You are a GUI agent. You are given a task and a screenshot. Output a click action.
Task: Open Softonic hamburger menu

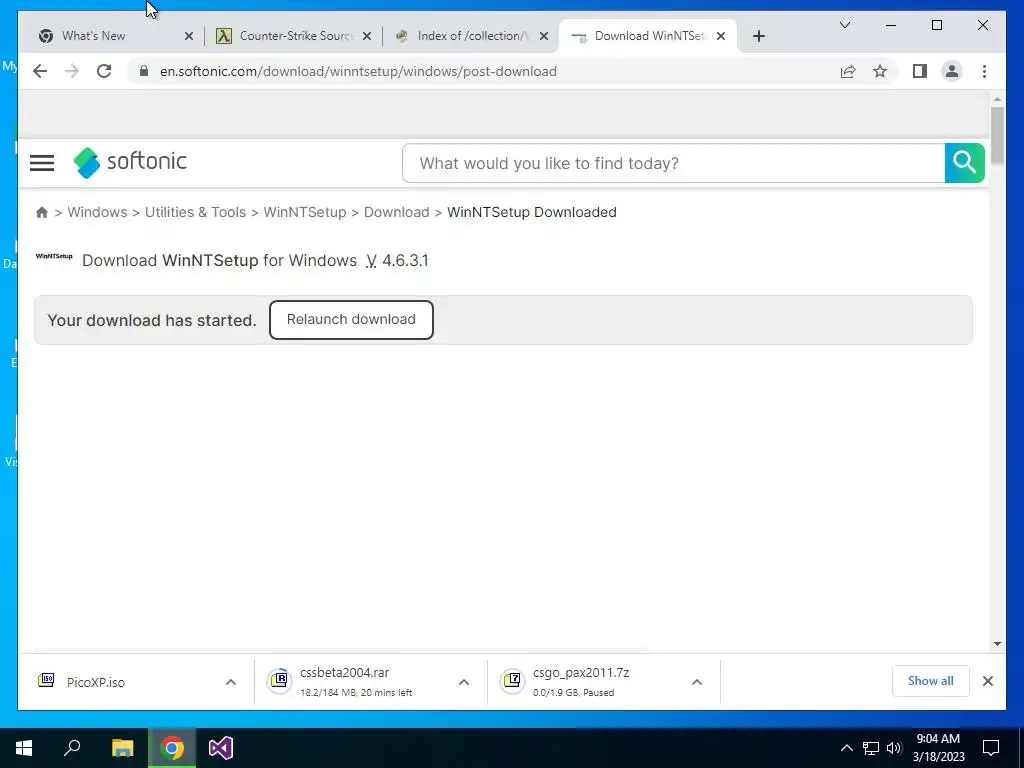pyautogui.click(x=42, y=163)
